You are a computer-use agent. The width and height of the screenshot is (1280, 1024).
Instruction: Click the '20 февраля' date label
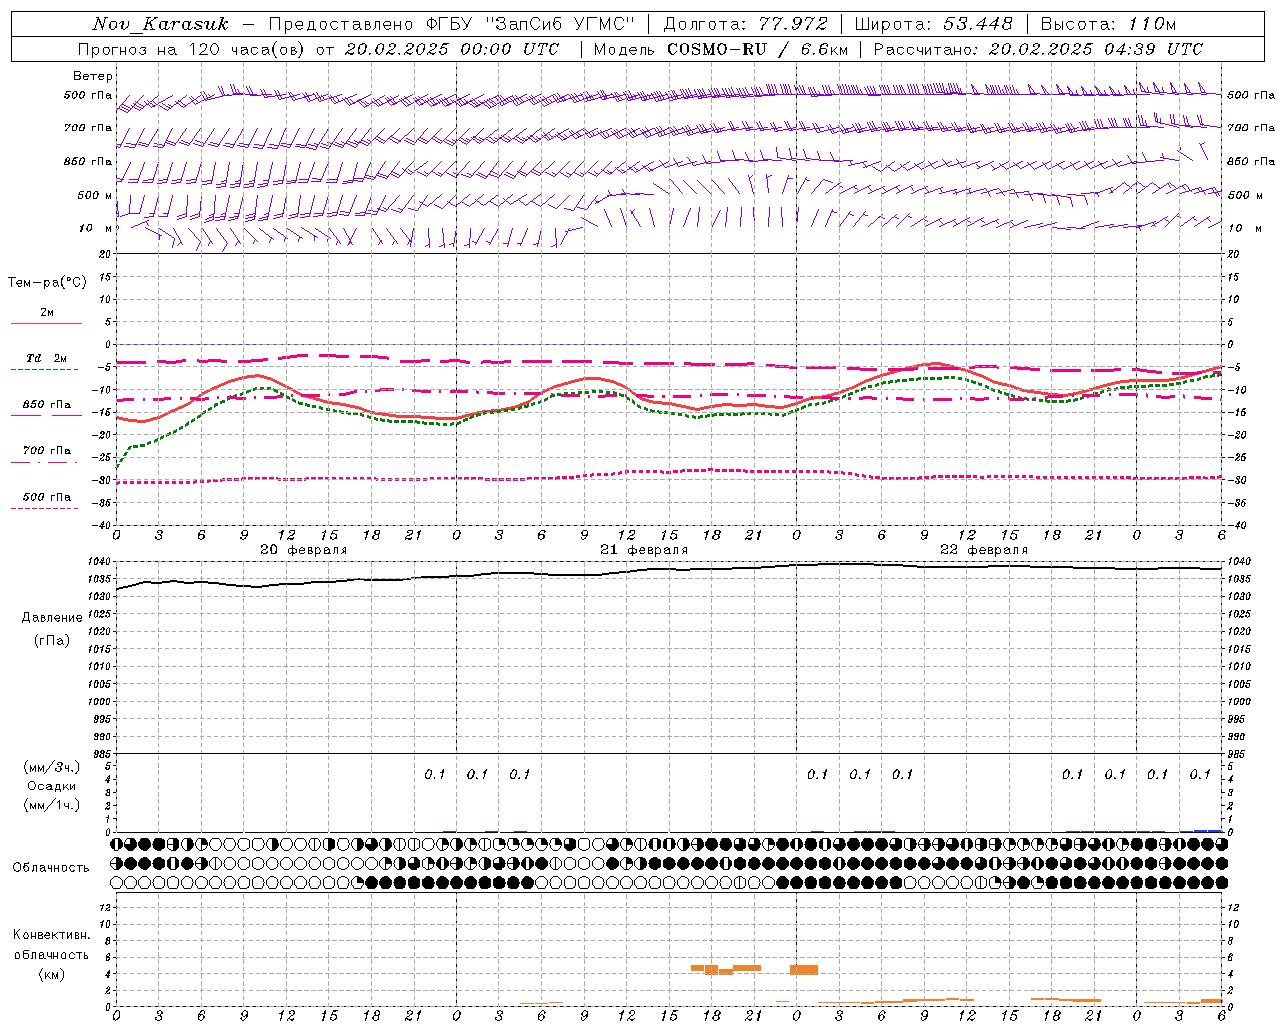[304, 550]
